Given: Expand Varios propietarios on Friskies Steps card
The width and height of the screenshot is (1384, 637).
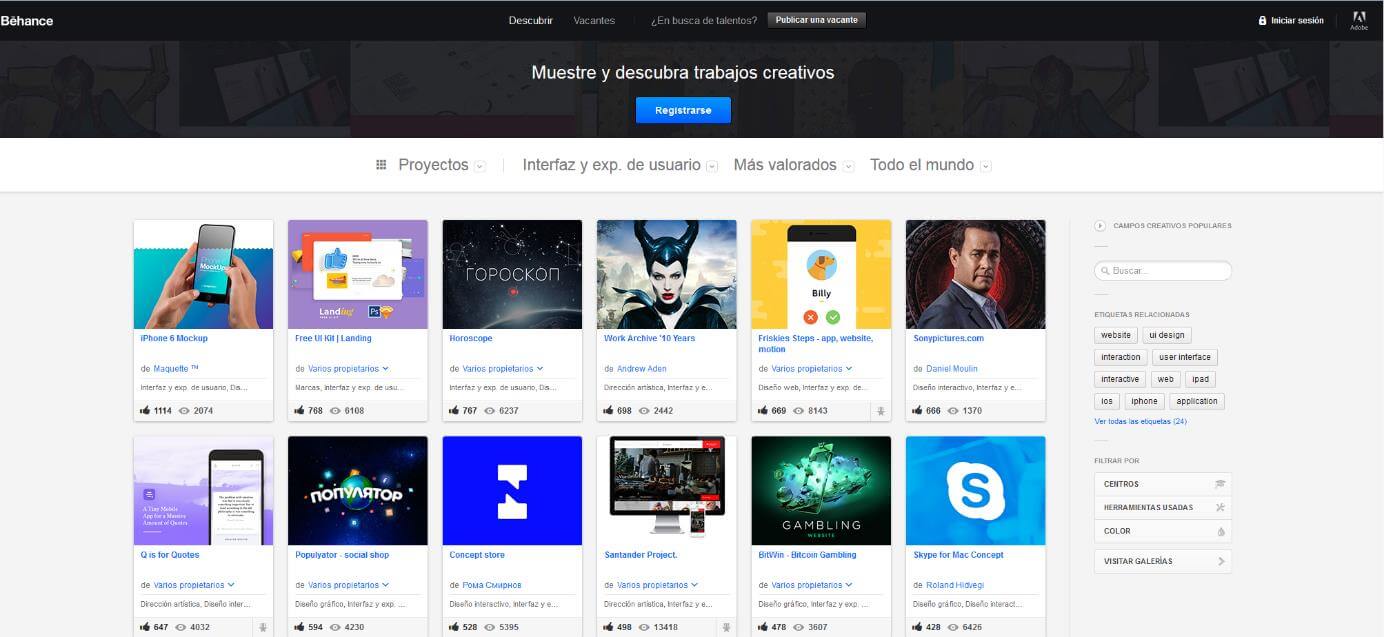Looking at the screenshot, I should coord(812,369).
